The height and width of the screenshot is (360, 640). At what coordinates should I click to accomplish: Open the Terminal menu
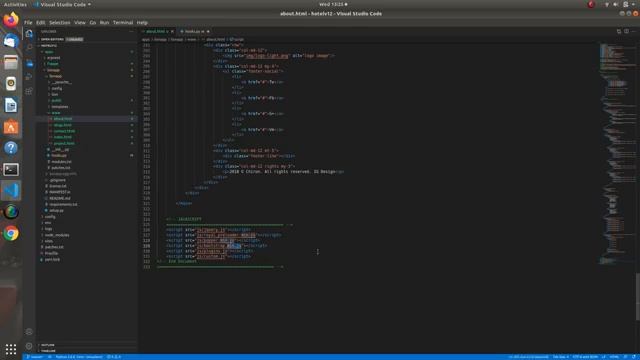123,22
